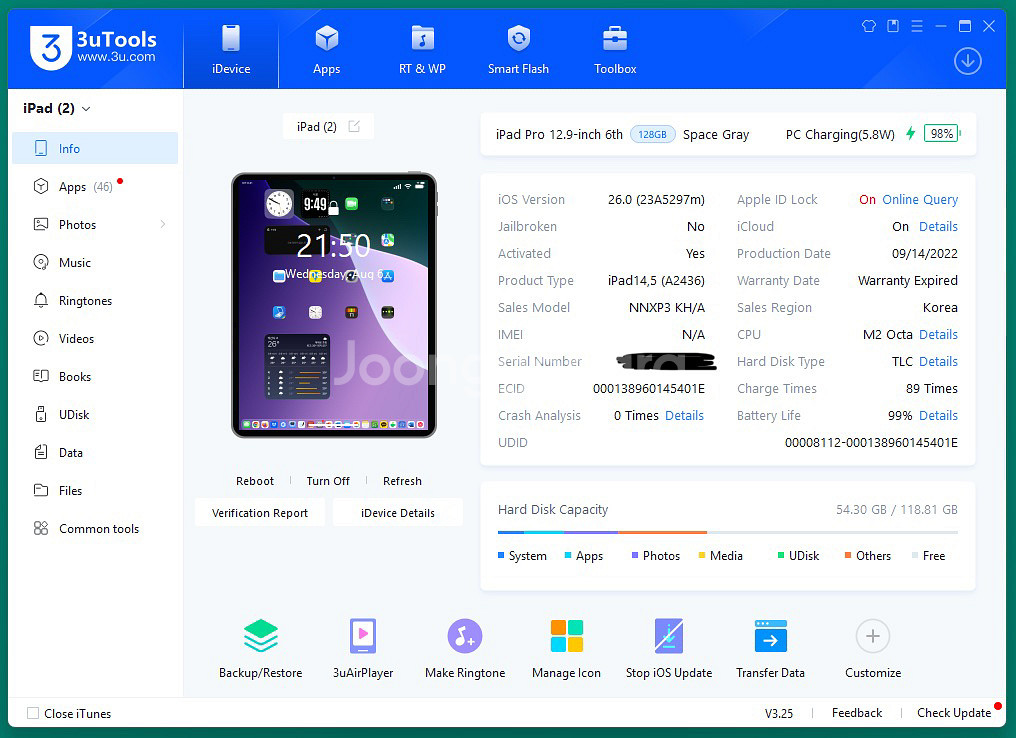The image size is (1016, 738).
Task: Open the Transfer Data tool
Action: pos(770,637)
